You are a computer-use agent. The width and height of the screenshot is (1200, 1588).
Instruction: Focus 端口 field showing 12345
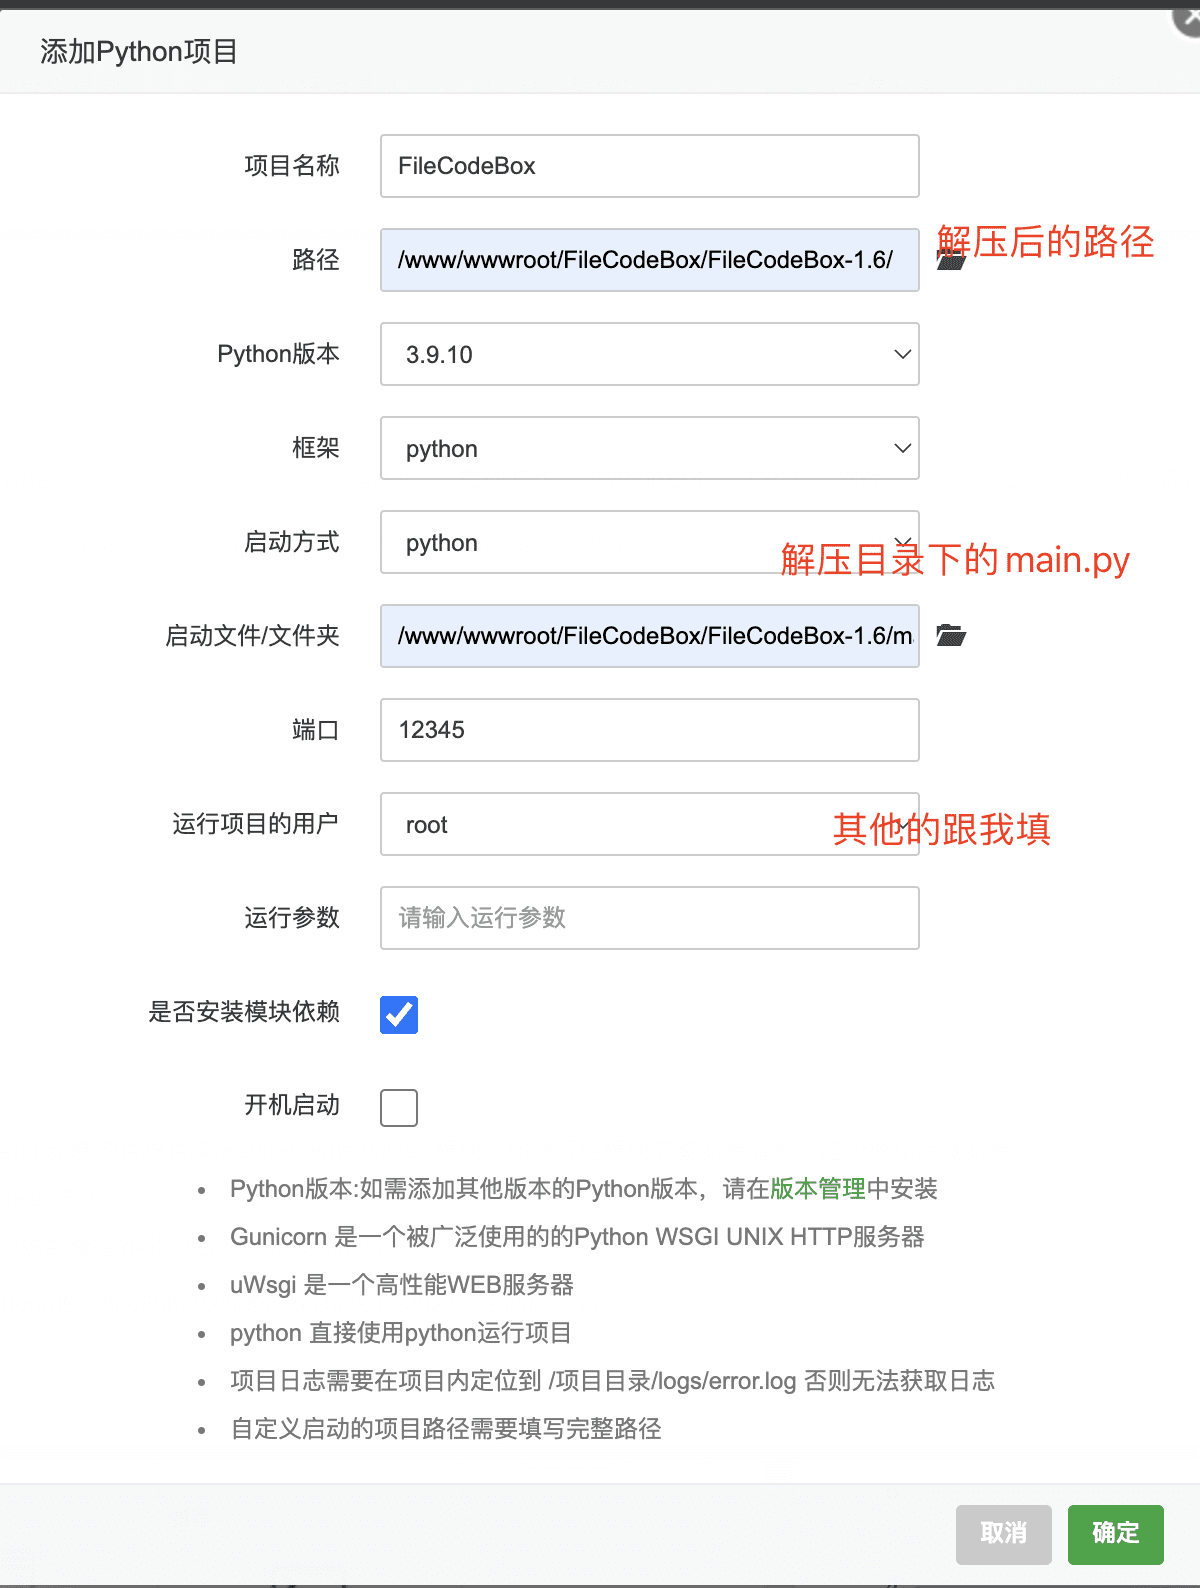pos(650,730)
